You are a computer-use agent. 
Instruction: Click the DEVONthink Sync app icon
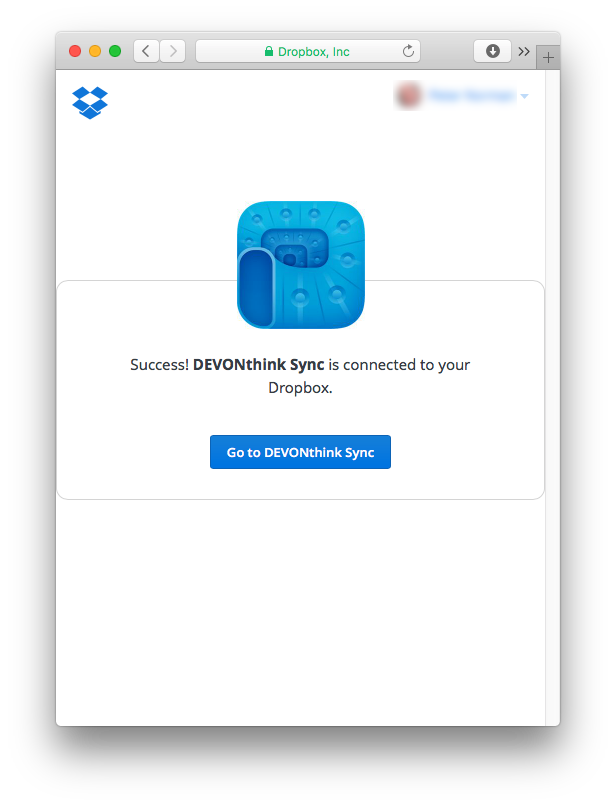pos(301,265)
